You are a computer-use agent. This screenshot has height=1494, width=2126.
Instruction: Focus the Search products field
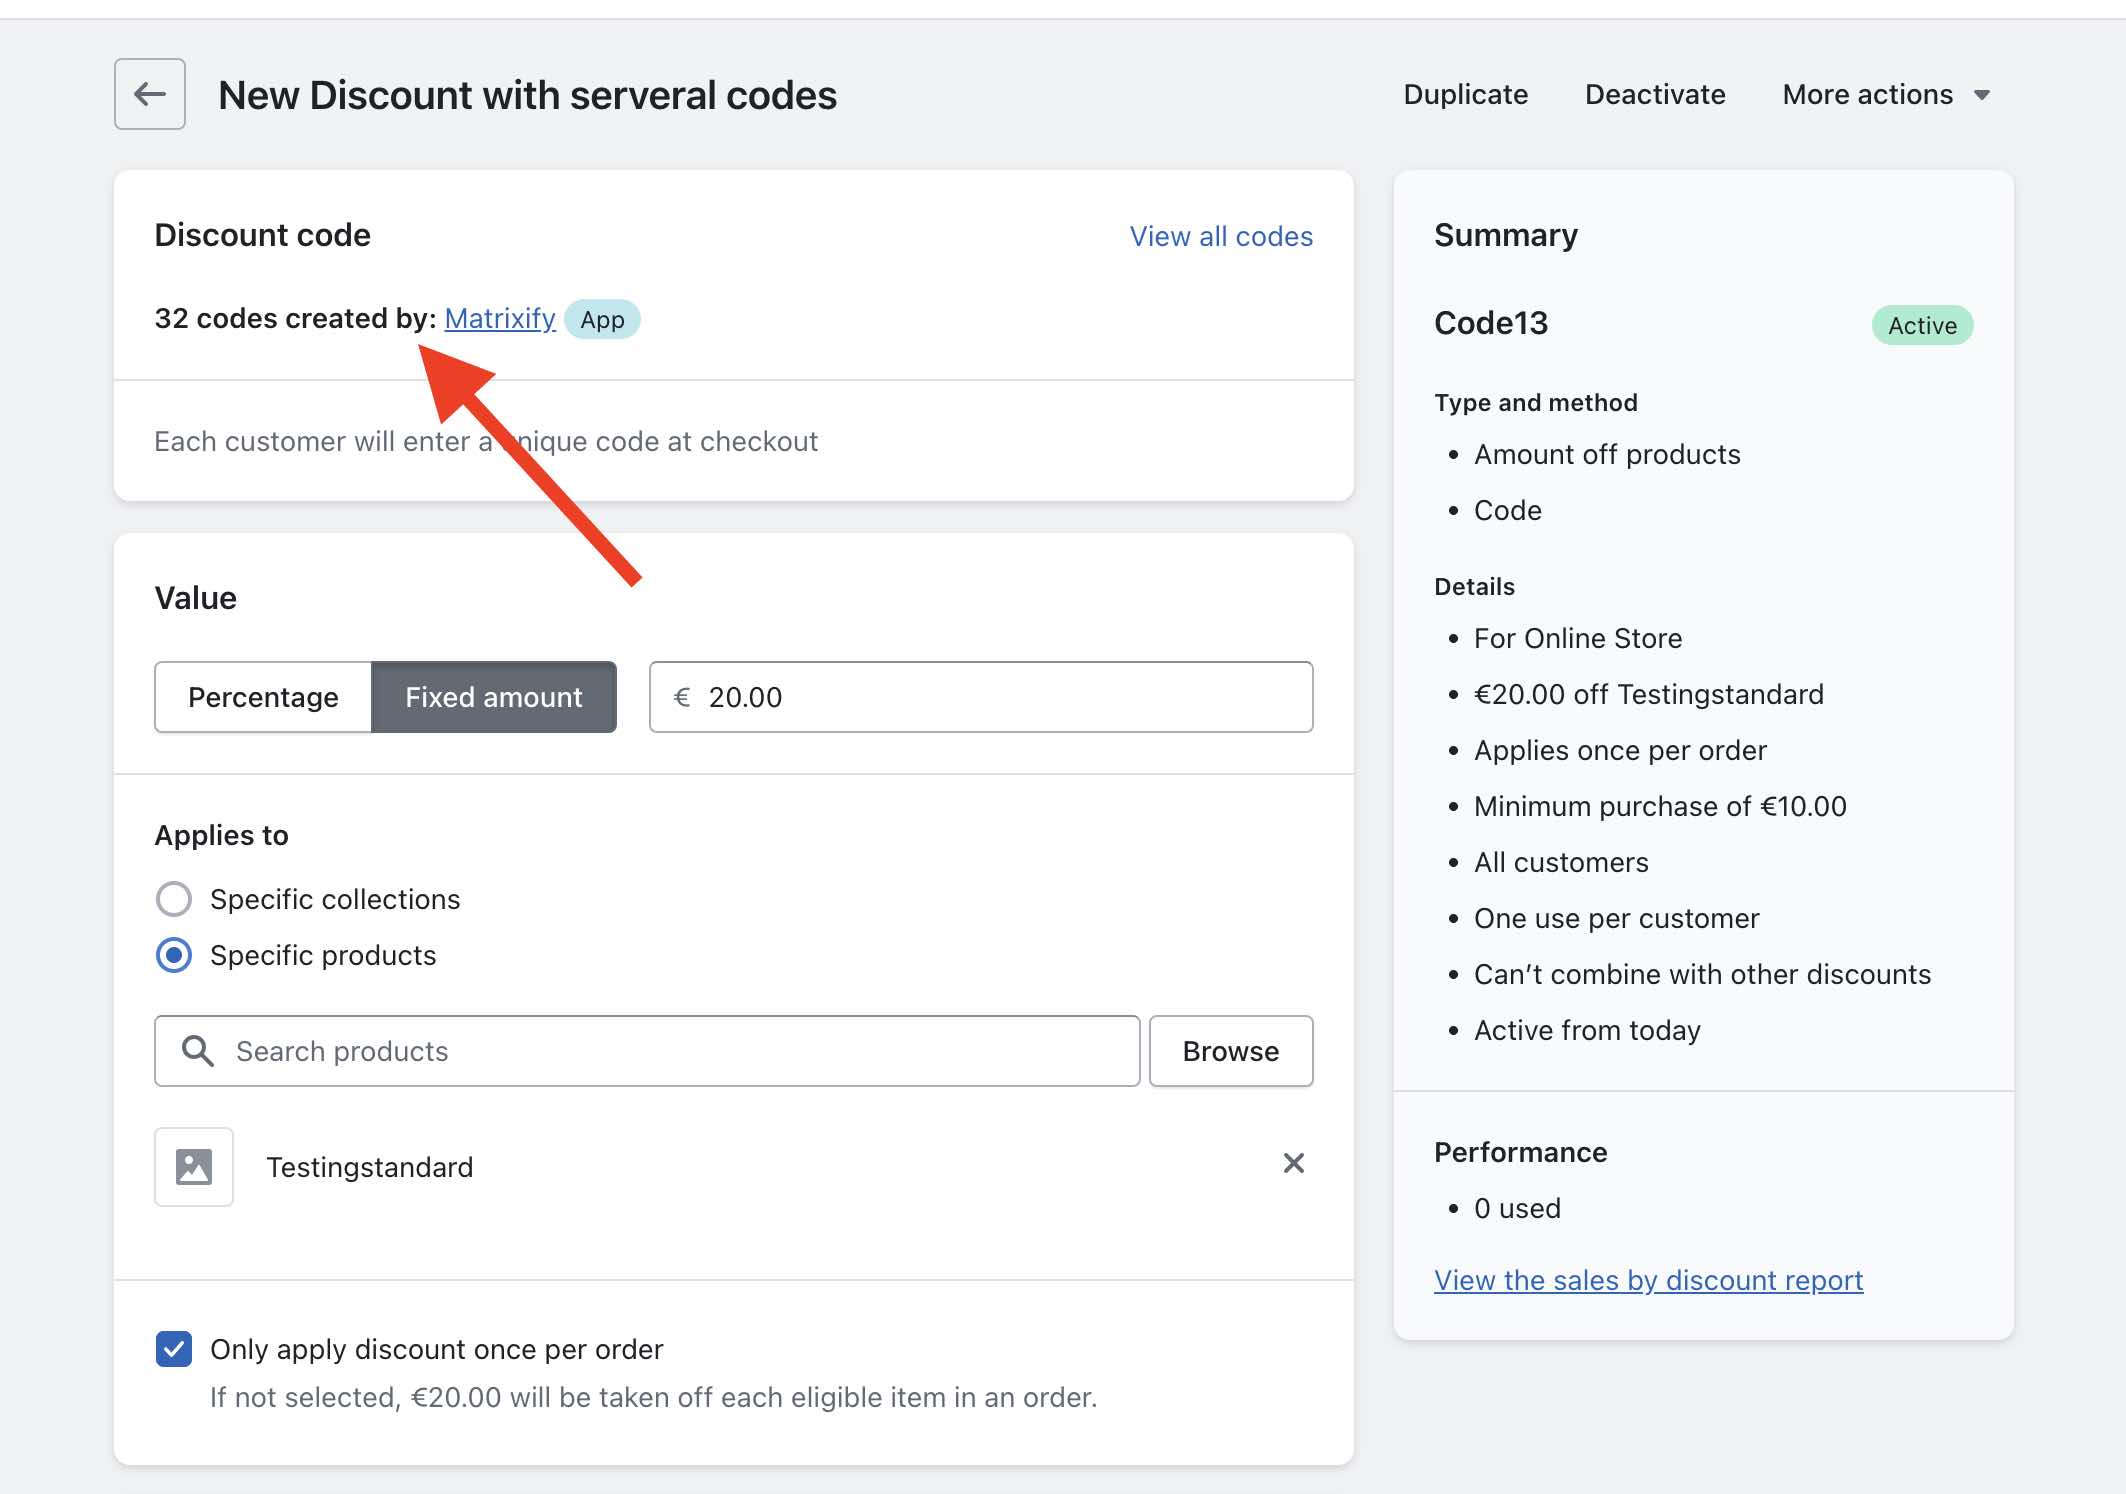(680, 1051)
